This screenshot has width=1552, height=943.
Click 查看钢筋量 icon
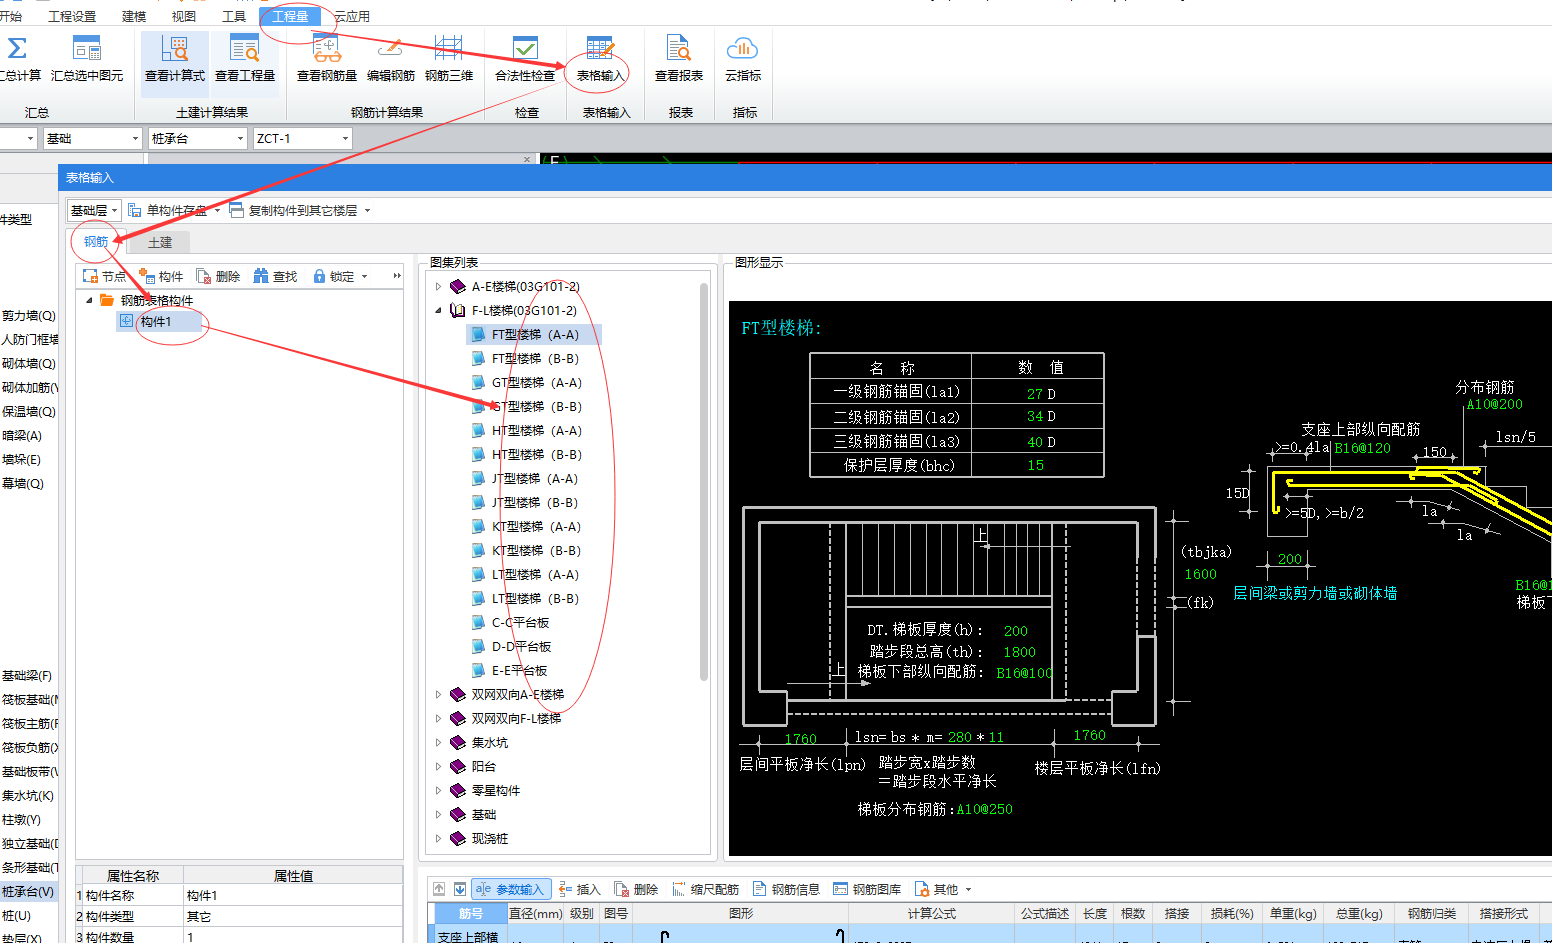327,48
